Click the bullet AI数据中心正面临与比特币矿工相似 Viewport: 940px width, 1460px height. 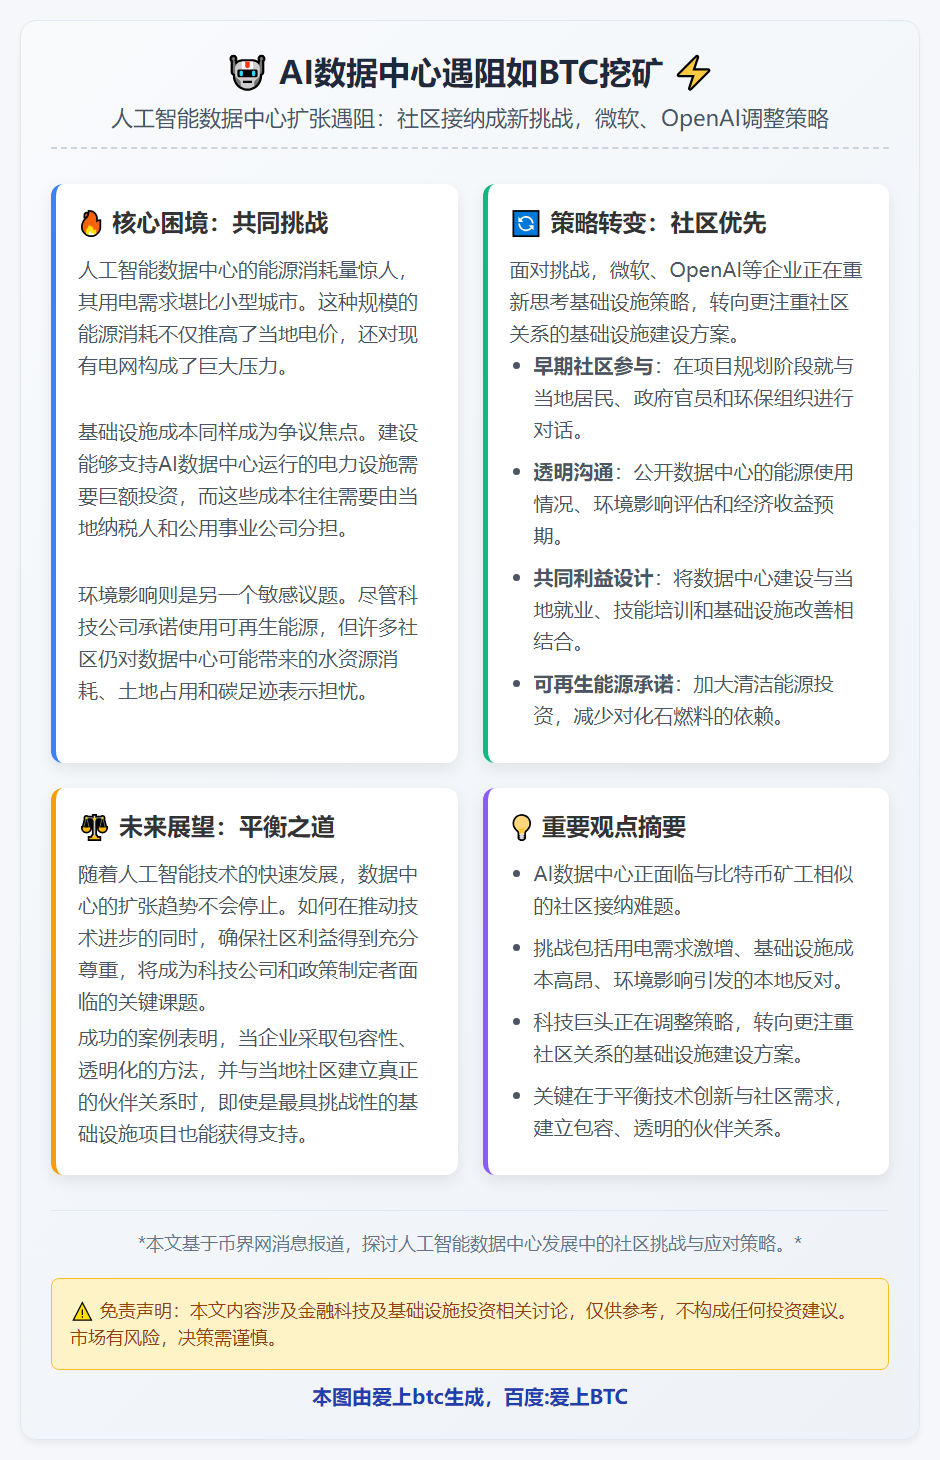[693, 890]
